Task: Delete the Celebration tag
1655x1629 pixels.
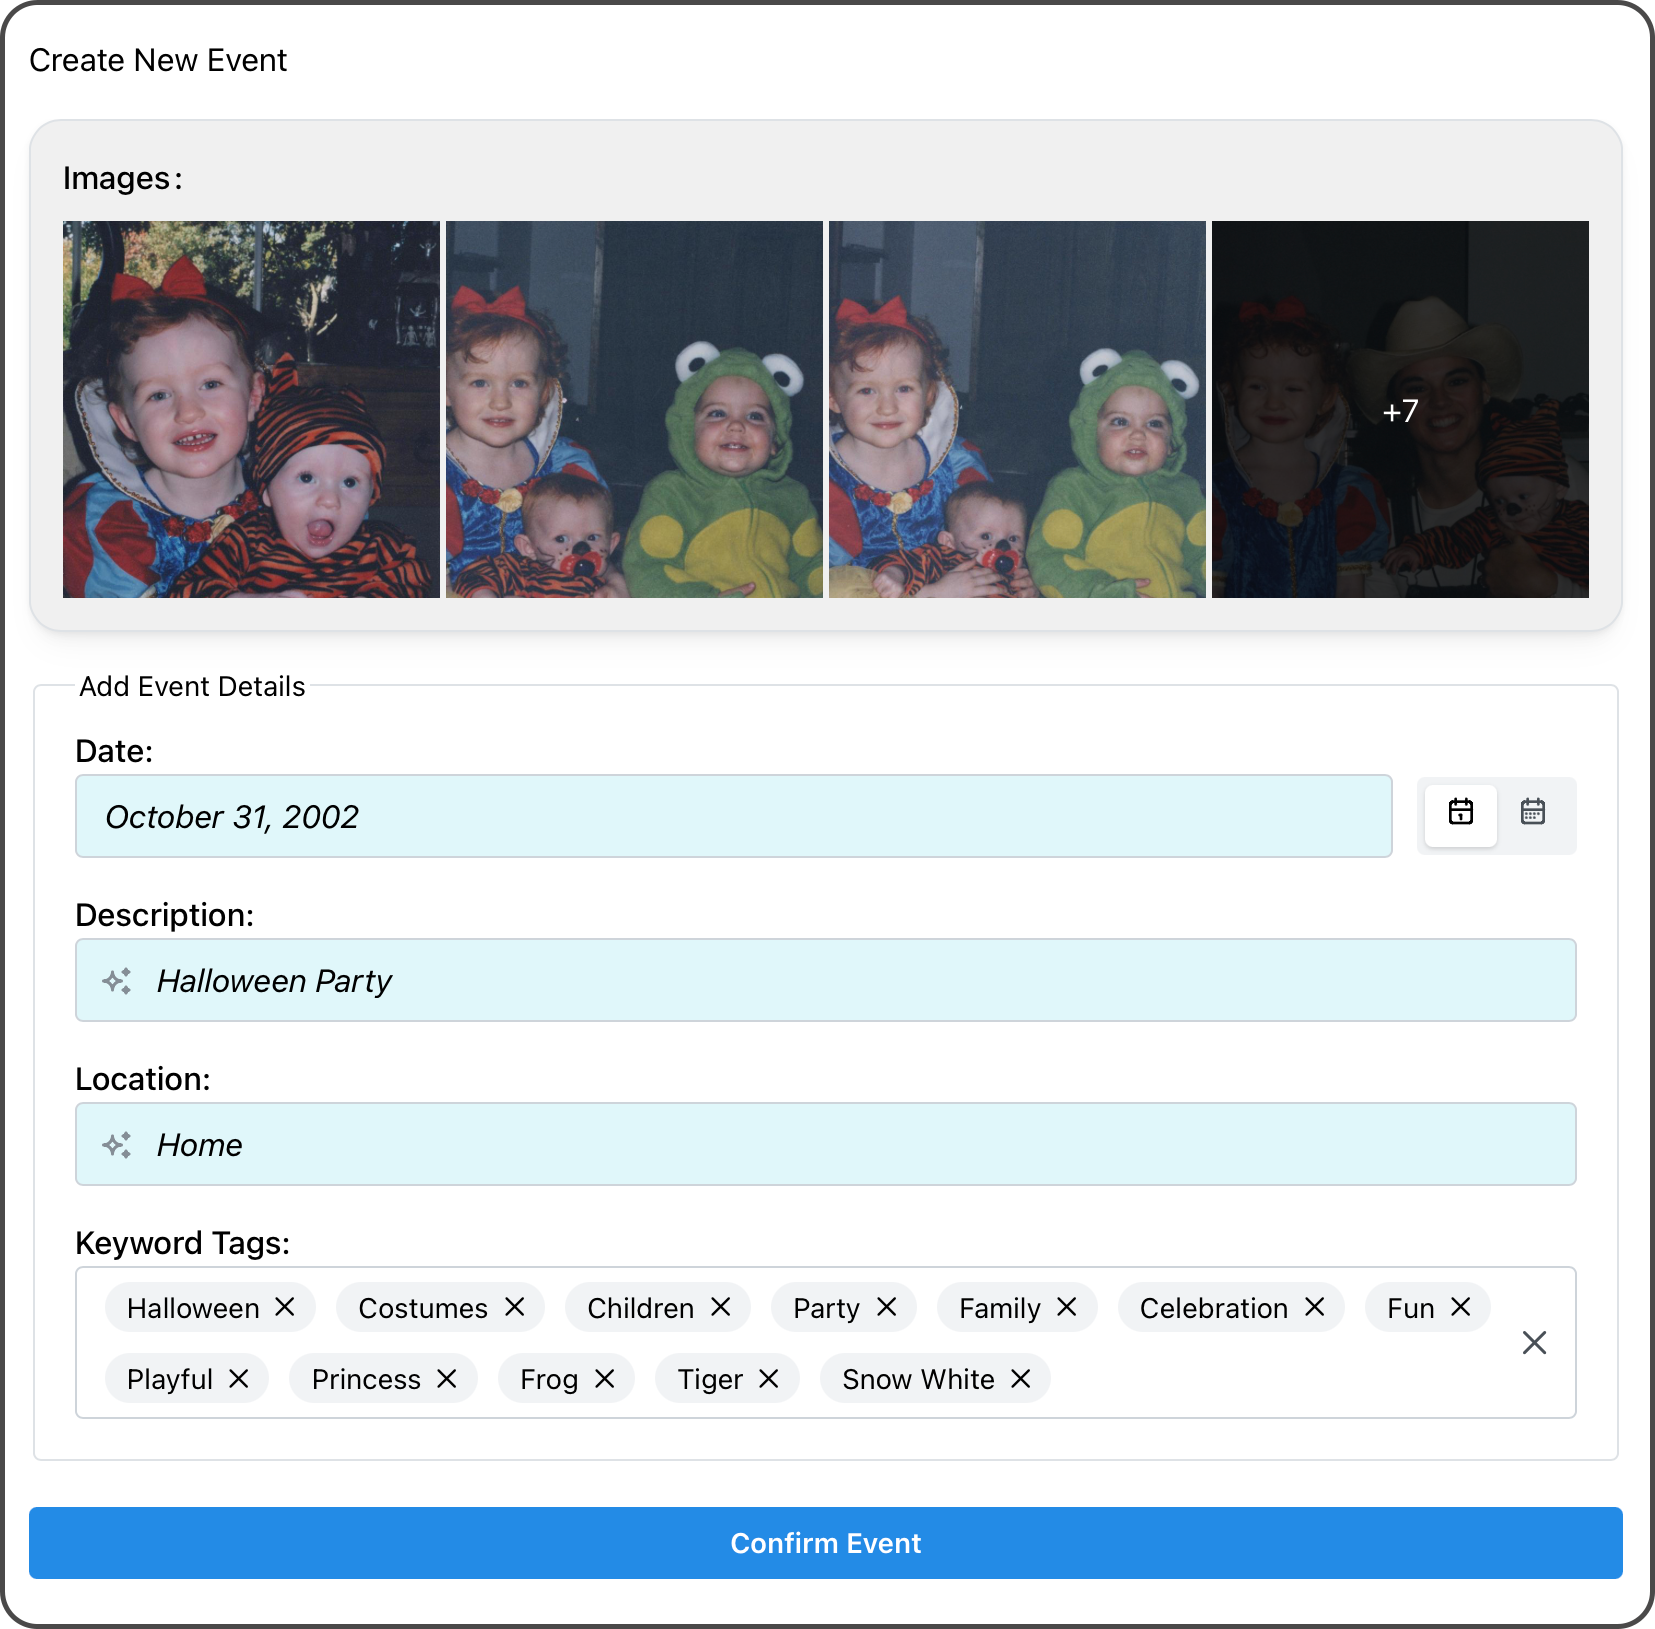Action: coord(1314,1307)
